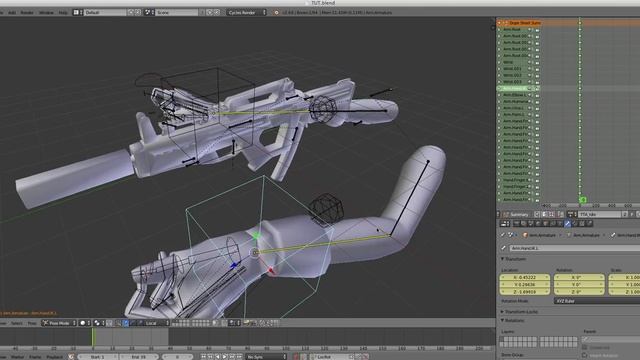
Task: Click the green current-frame marker in timeline
Action: pyautogui.click(x=93, y=337)
